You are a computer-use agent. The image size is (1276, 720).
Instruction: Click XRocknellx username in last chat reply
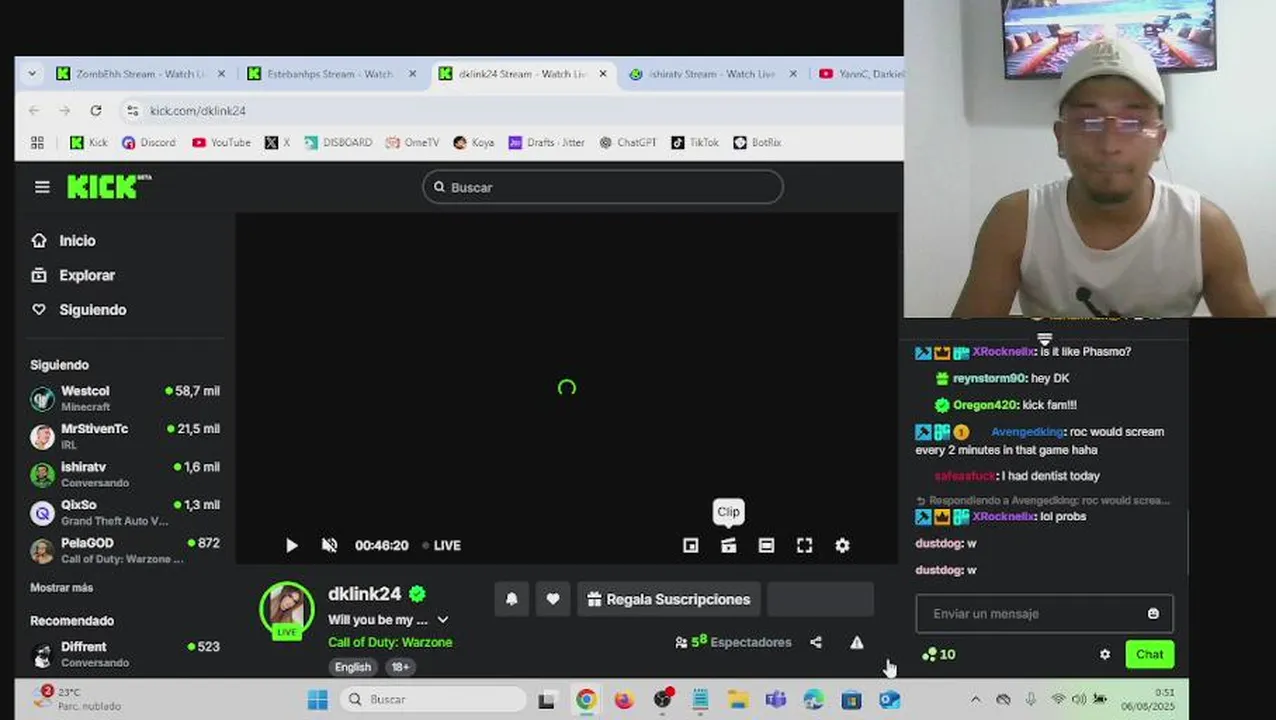pos(1003,517)
